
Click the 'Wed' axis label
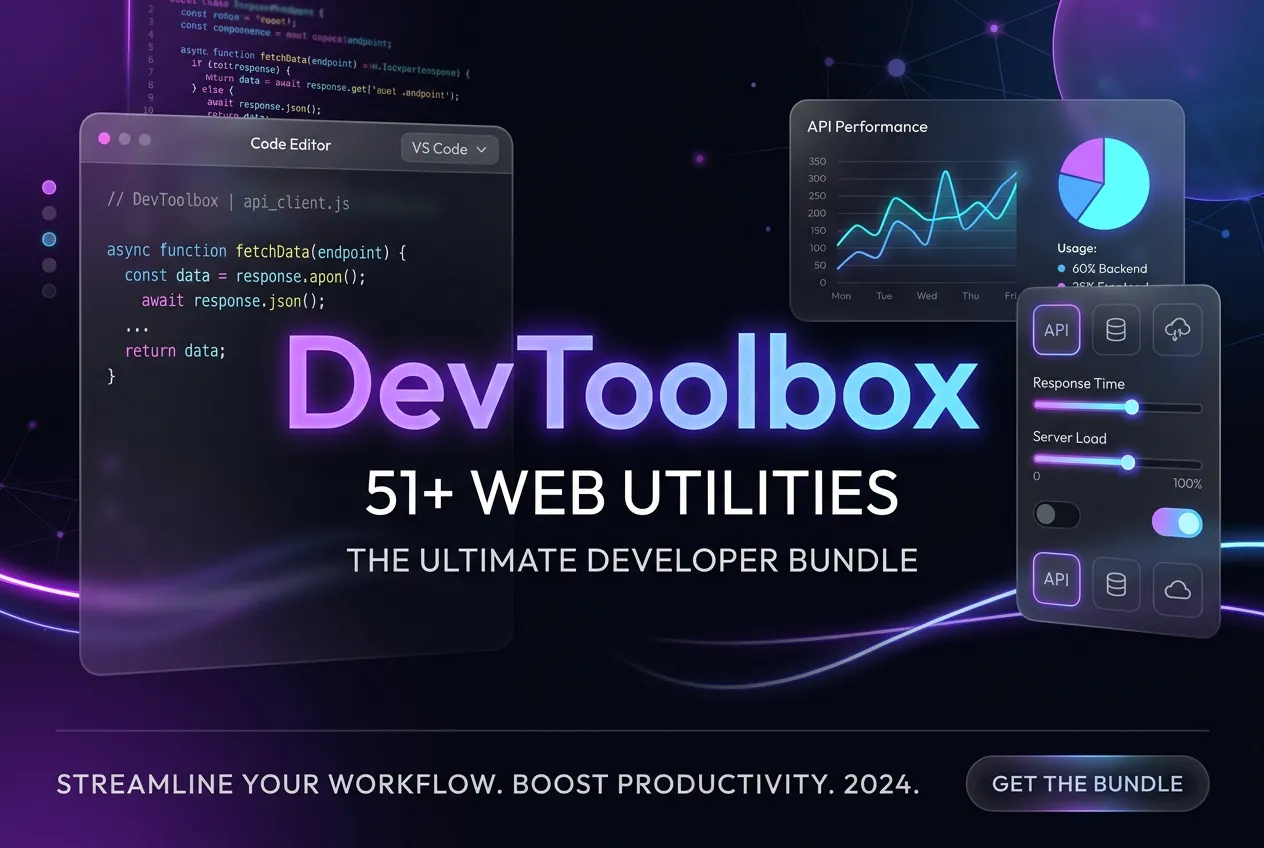click(927, 296)
